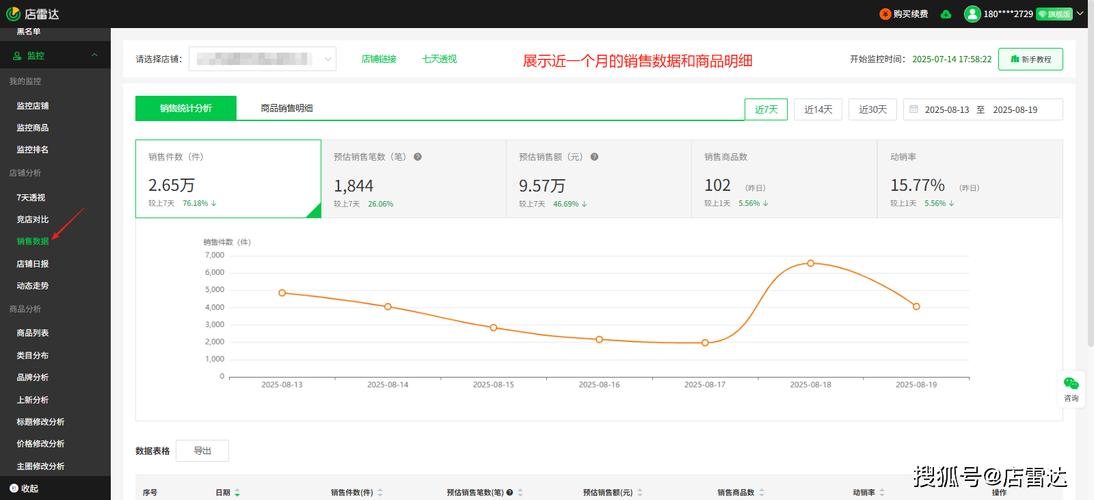The width and height of the screenshot is (1094, 500).
Task: Click chart data point for 2025-08-19
Action: click(x=916, y=307)
